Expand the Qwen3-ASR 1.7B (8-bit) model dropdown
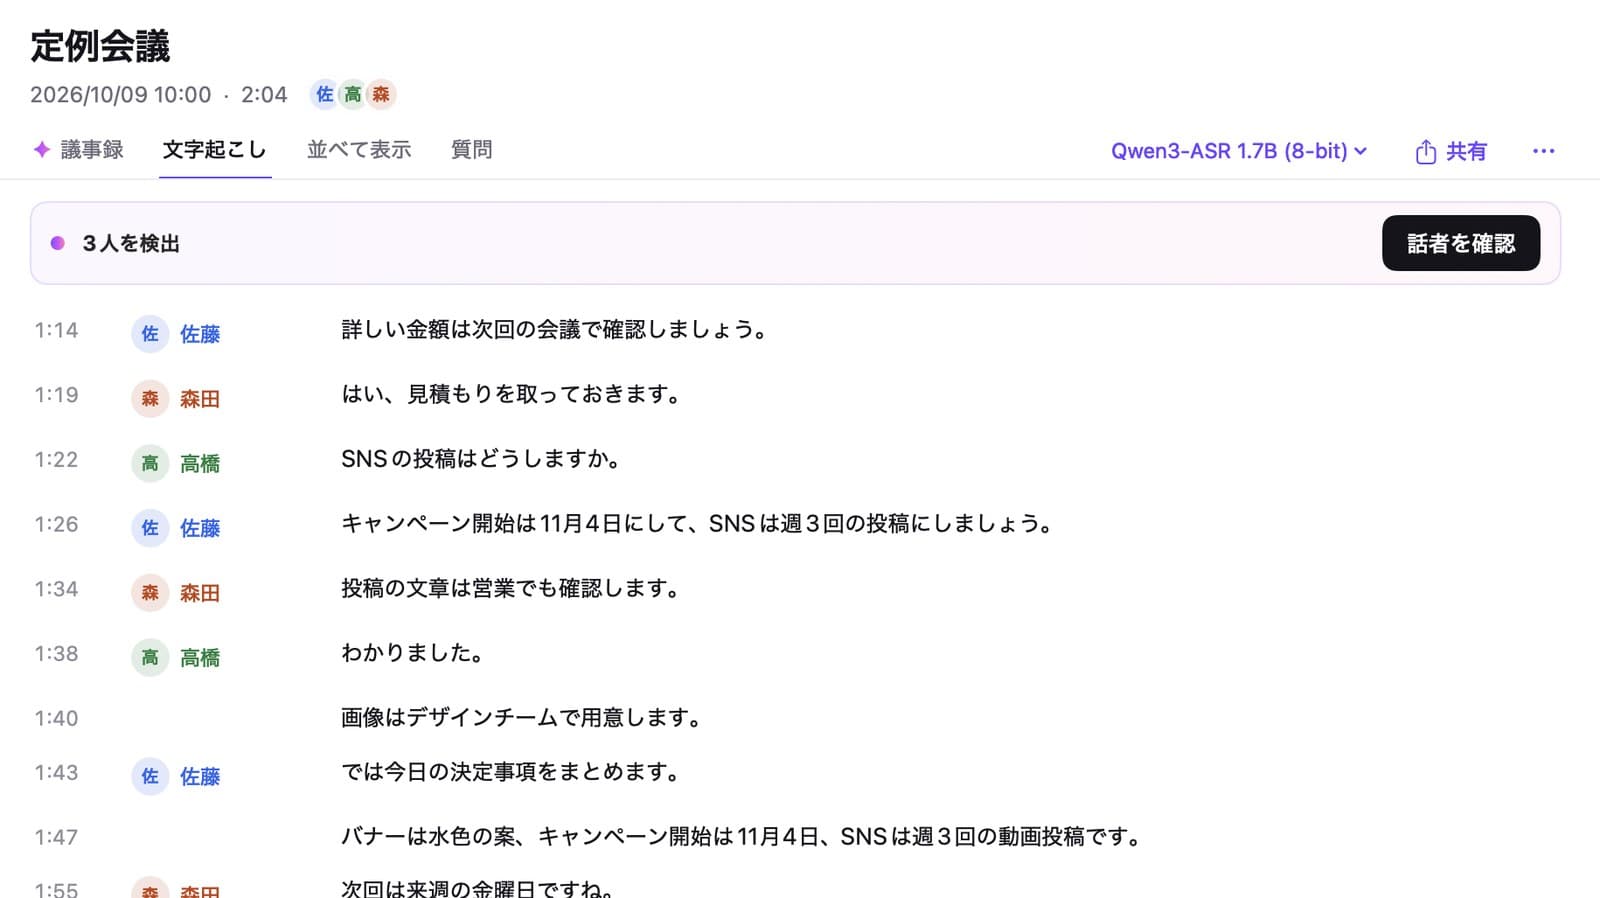The width and height of the screenshot is (1600, 898). (1239, 151)
